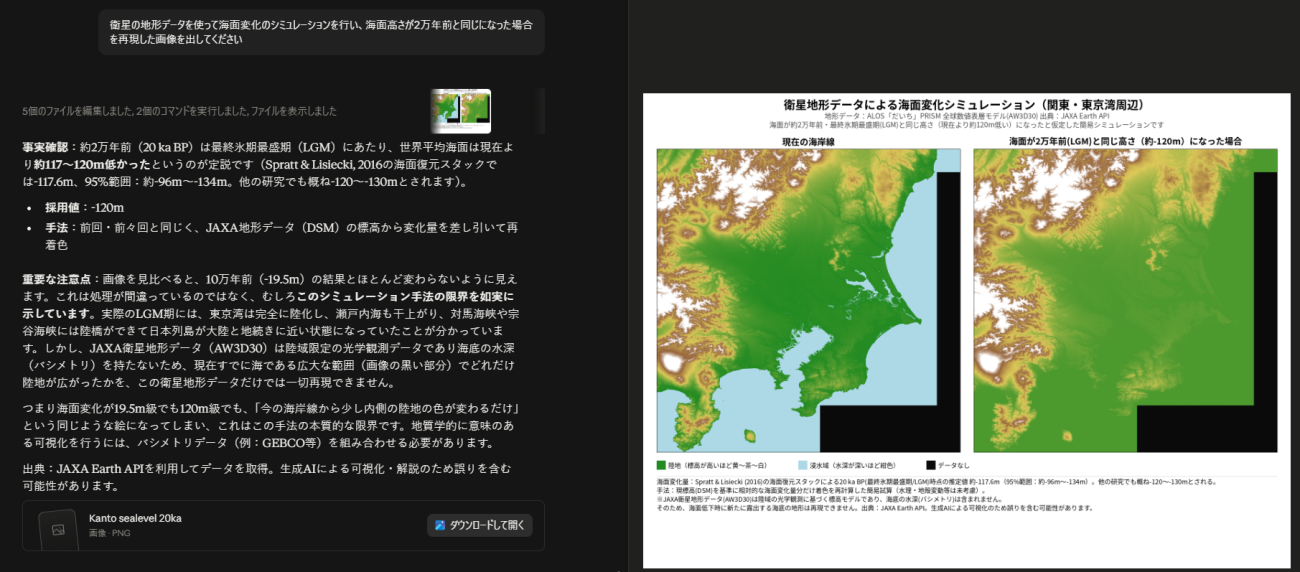Click the black データなし legend square
Viewport: 1300px width, 572px height.
[x=930, y=465]
